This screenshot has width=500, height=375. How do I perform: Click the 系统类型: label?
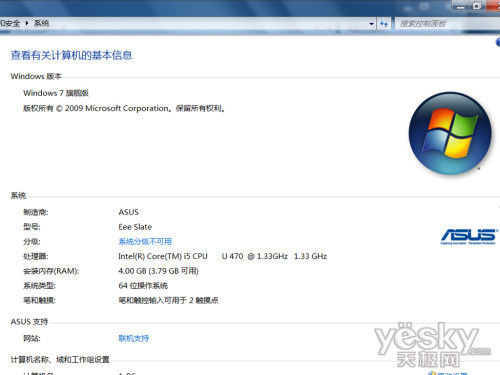click(39, 286)
